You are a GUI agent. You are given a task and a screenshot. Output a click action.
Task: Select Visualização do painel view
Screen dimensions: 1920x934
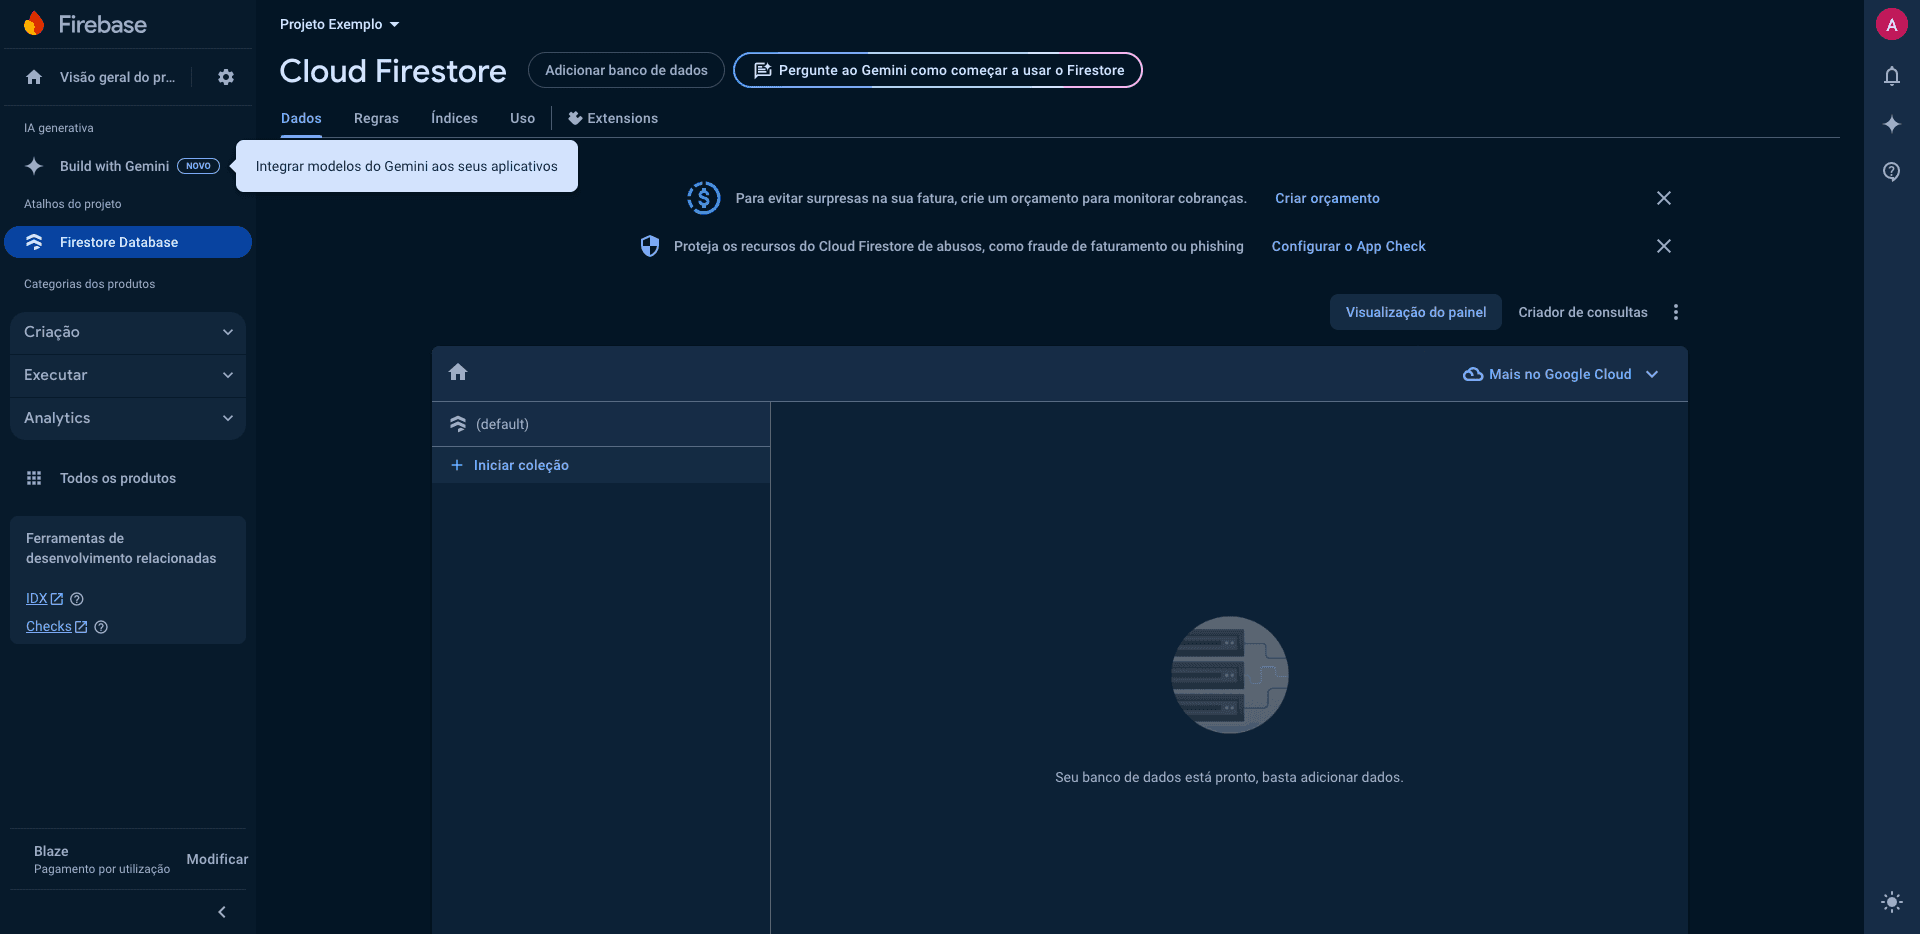coord(1416,312)
